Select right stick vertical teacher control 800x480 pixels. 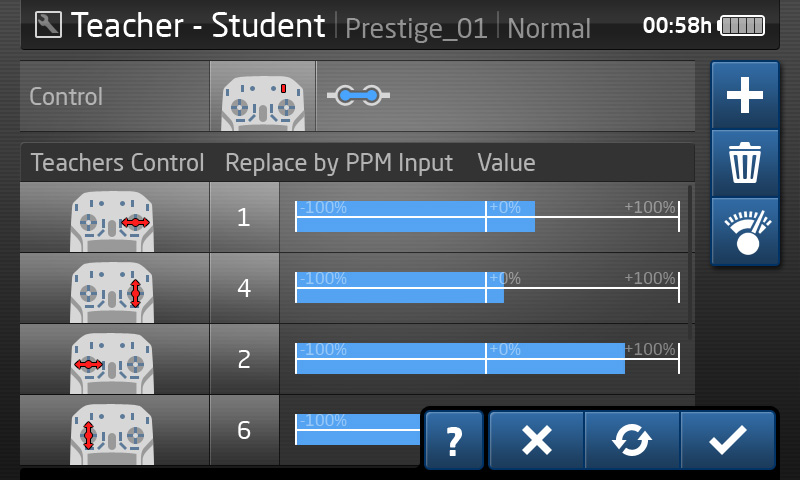point(114,288)
